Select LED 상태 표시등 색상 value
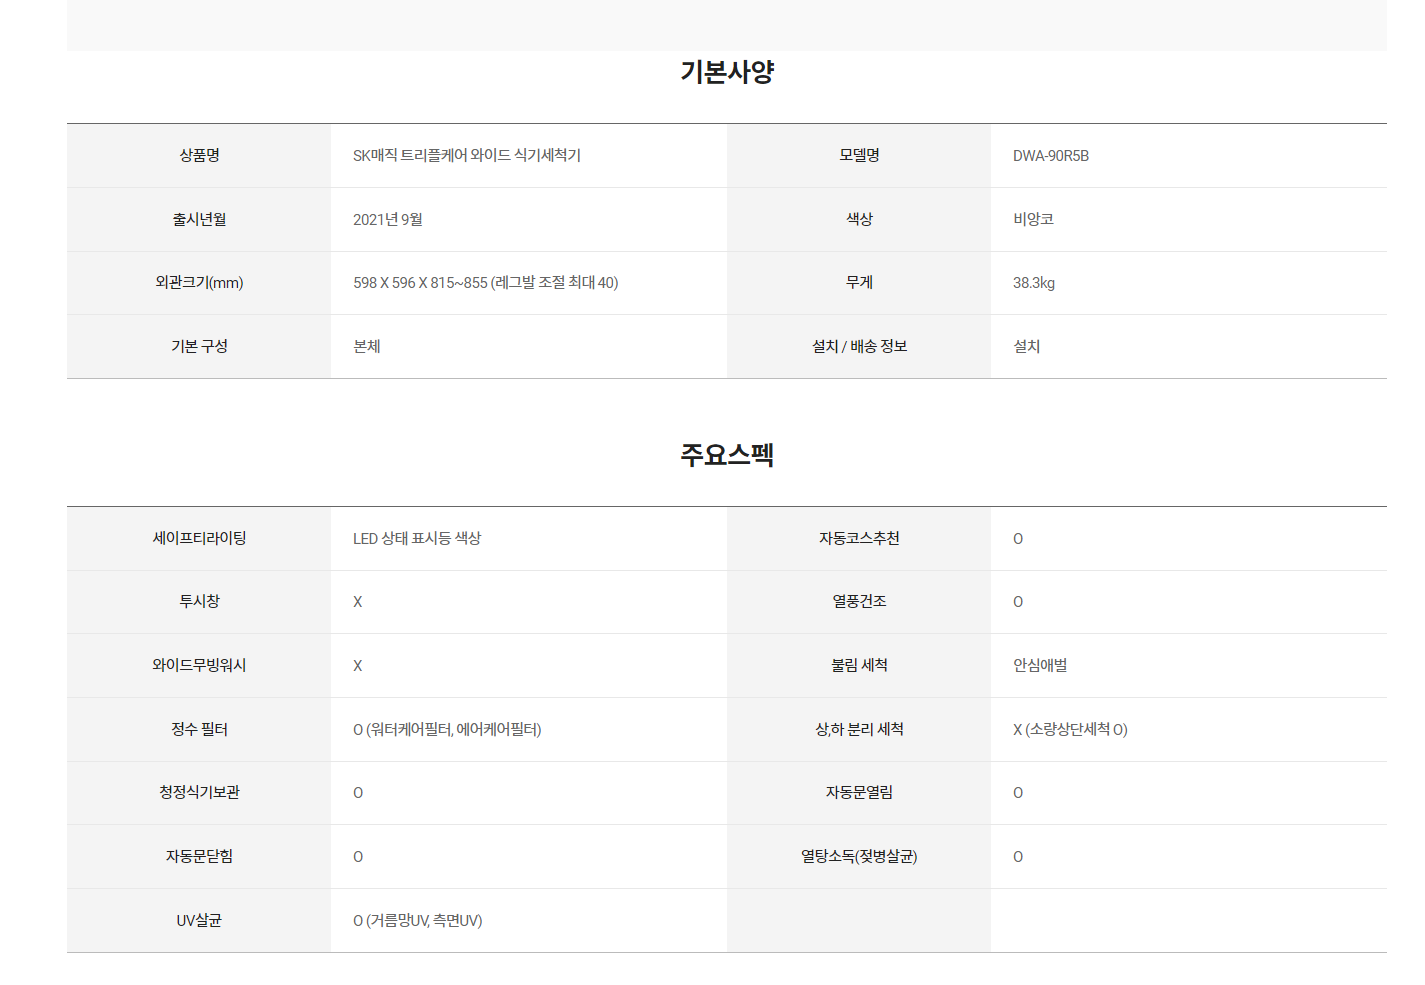The height and width of the screenshot is (985, 1425). [417, 538]
